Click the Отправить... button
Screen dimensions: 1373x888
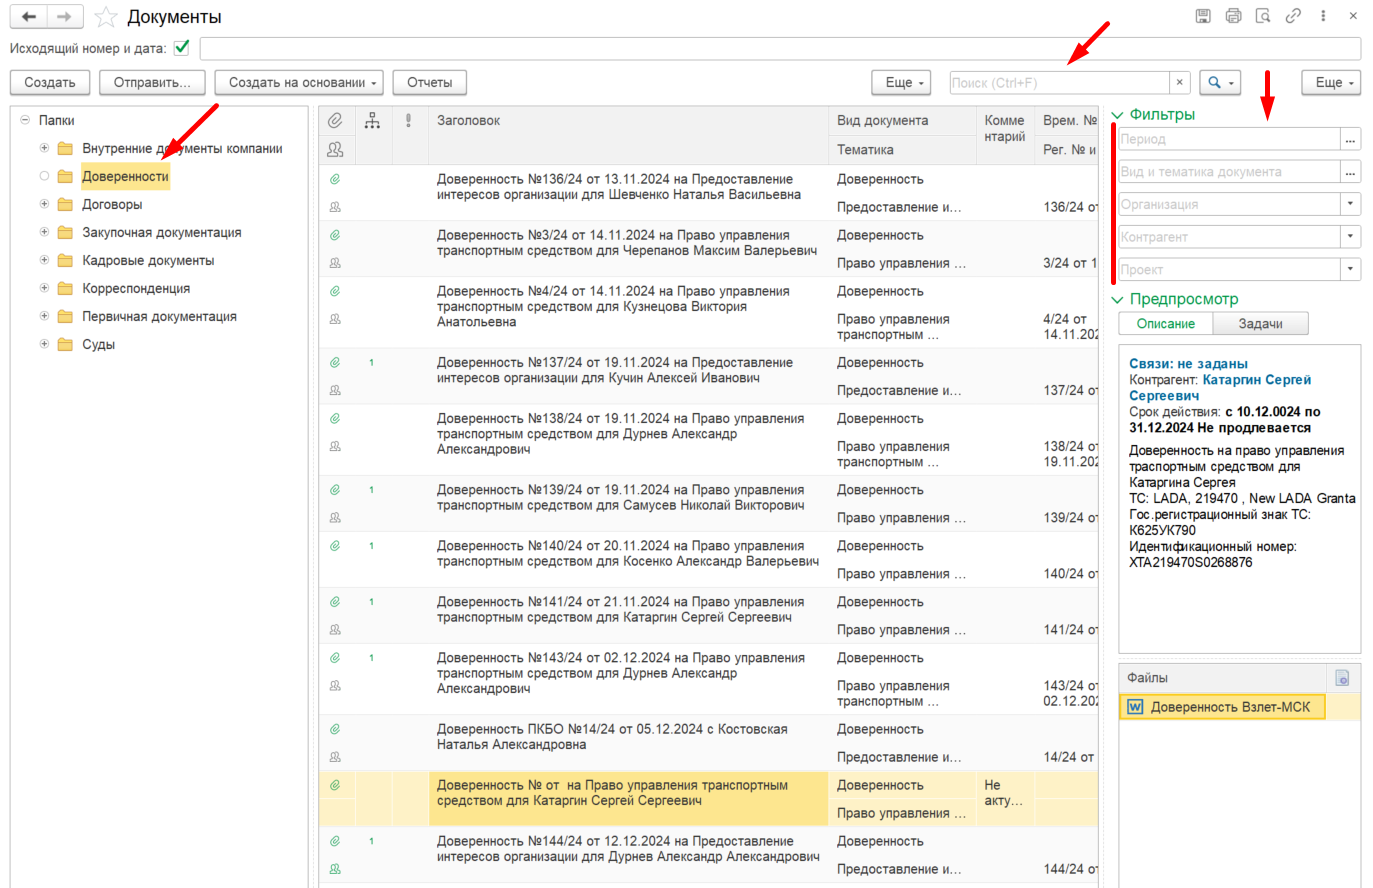152,83
